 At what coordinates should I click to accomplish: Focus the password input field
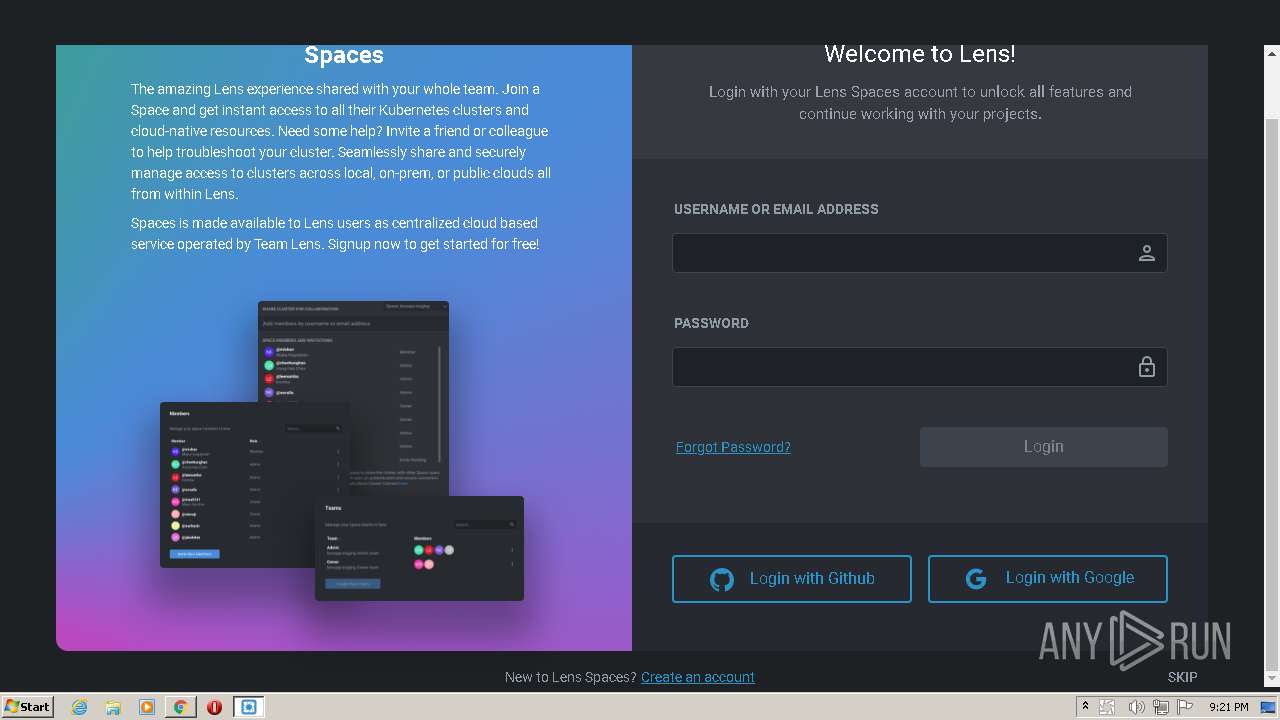(x=919, y=367)
